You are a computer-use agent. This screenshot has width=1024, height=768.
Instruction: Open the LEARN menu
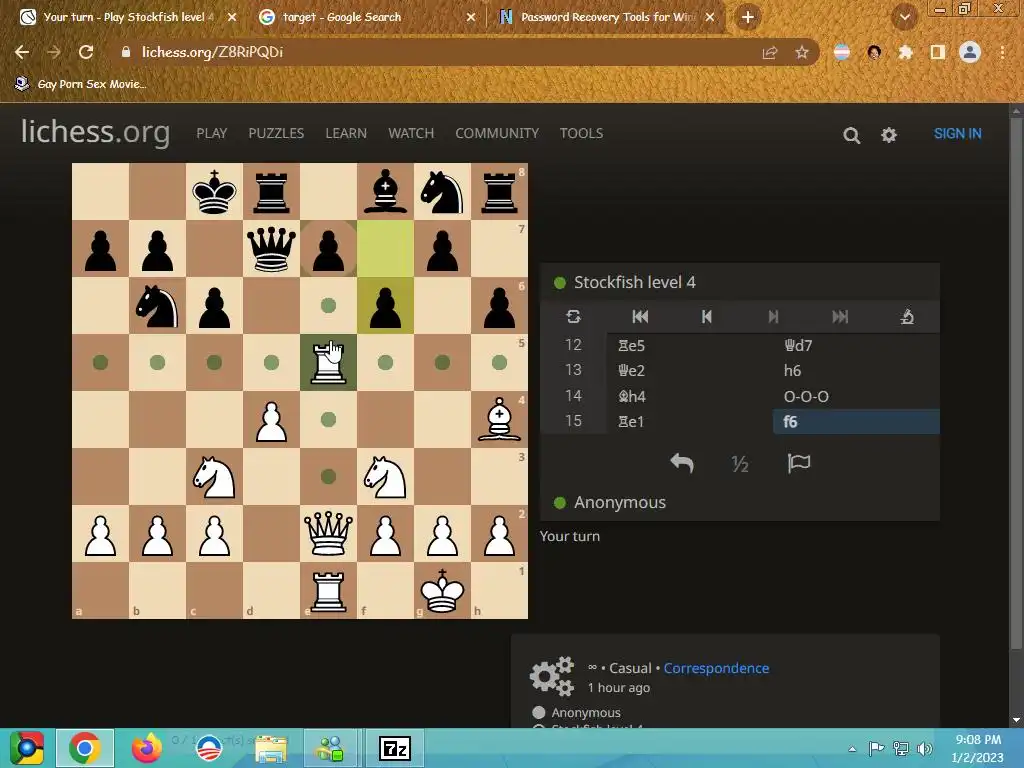[346, 133]
